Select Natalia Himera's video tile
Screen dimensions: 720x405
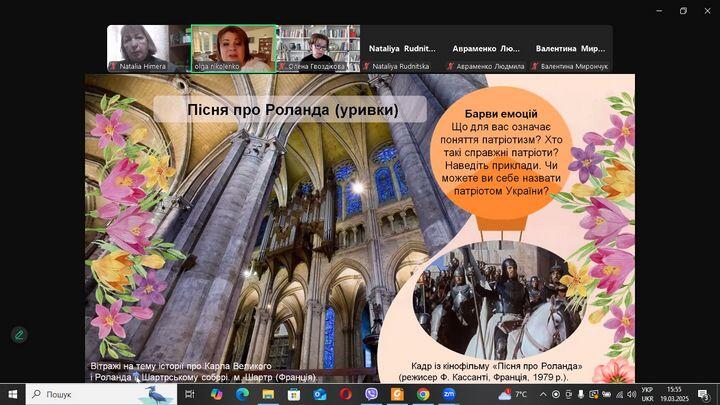[149, 48]
